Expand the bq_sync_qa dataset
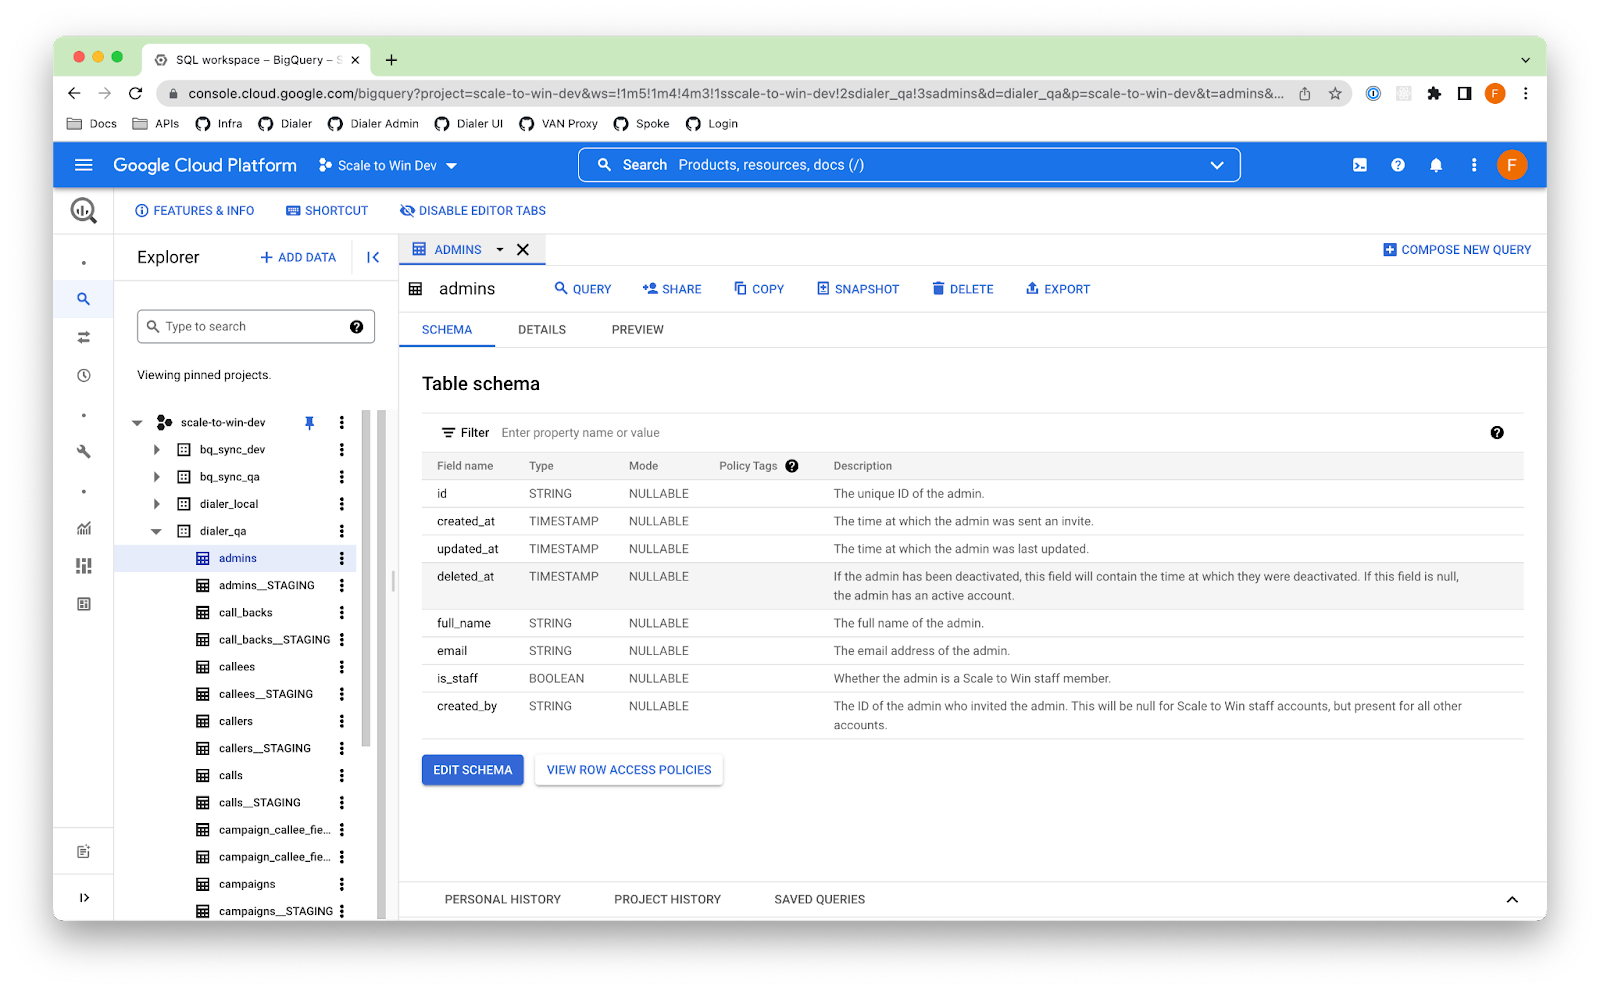This screenshot has height=991, width=1600. (157, 477)
